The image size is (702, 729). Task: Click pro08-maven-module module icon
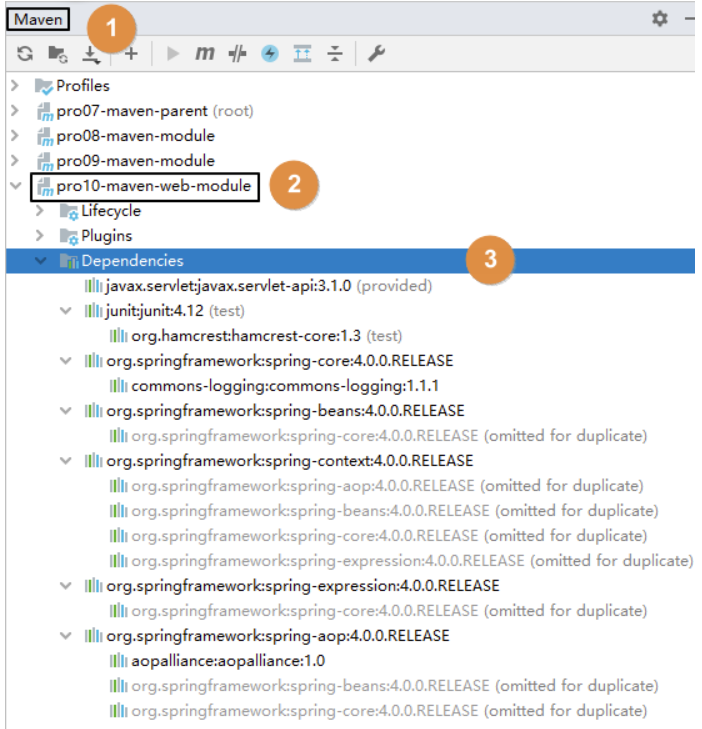45,137
